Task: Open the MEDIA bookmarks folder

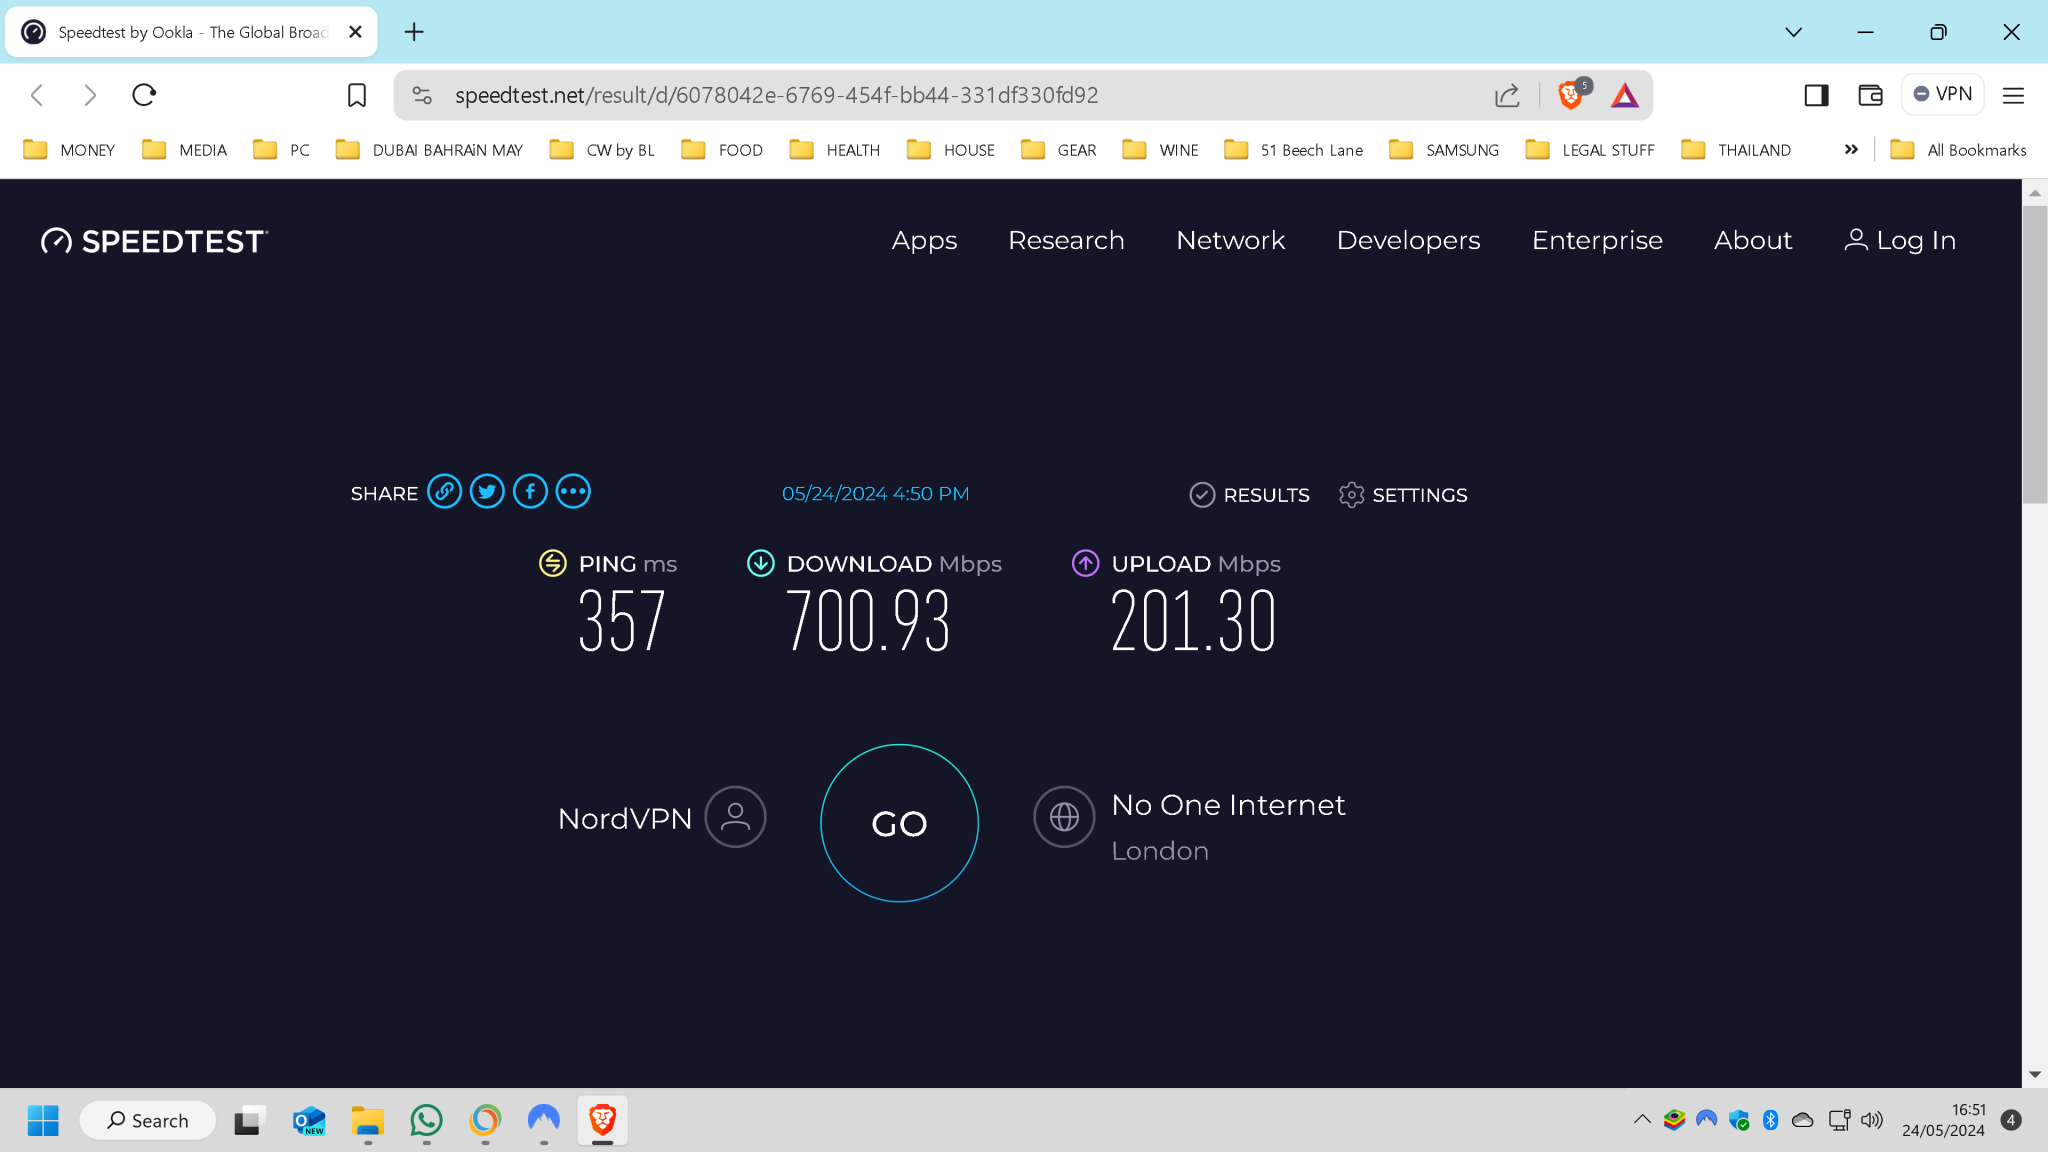Action: tap(185, 150)
